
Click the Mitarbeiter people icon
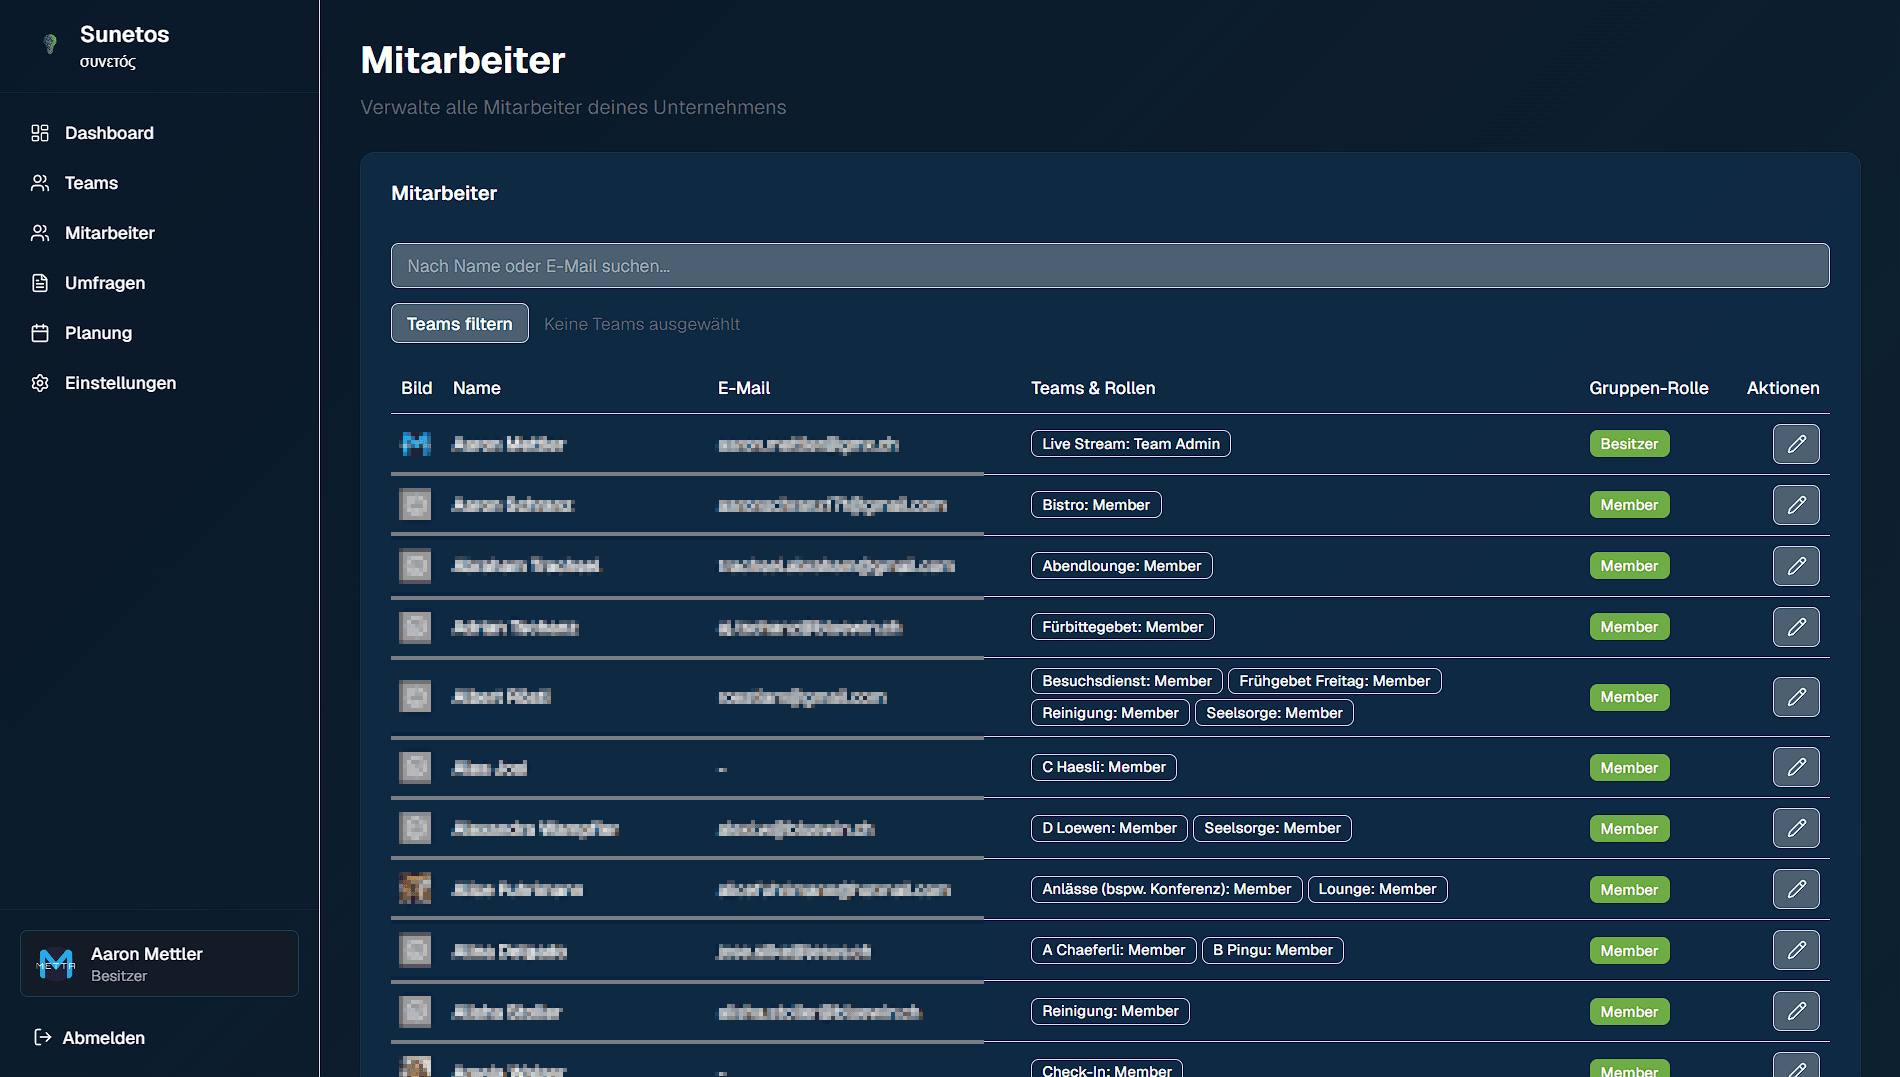click(40, 233)
